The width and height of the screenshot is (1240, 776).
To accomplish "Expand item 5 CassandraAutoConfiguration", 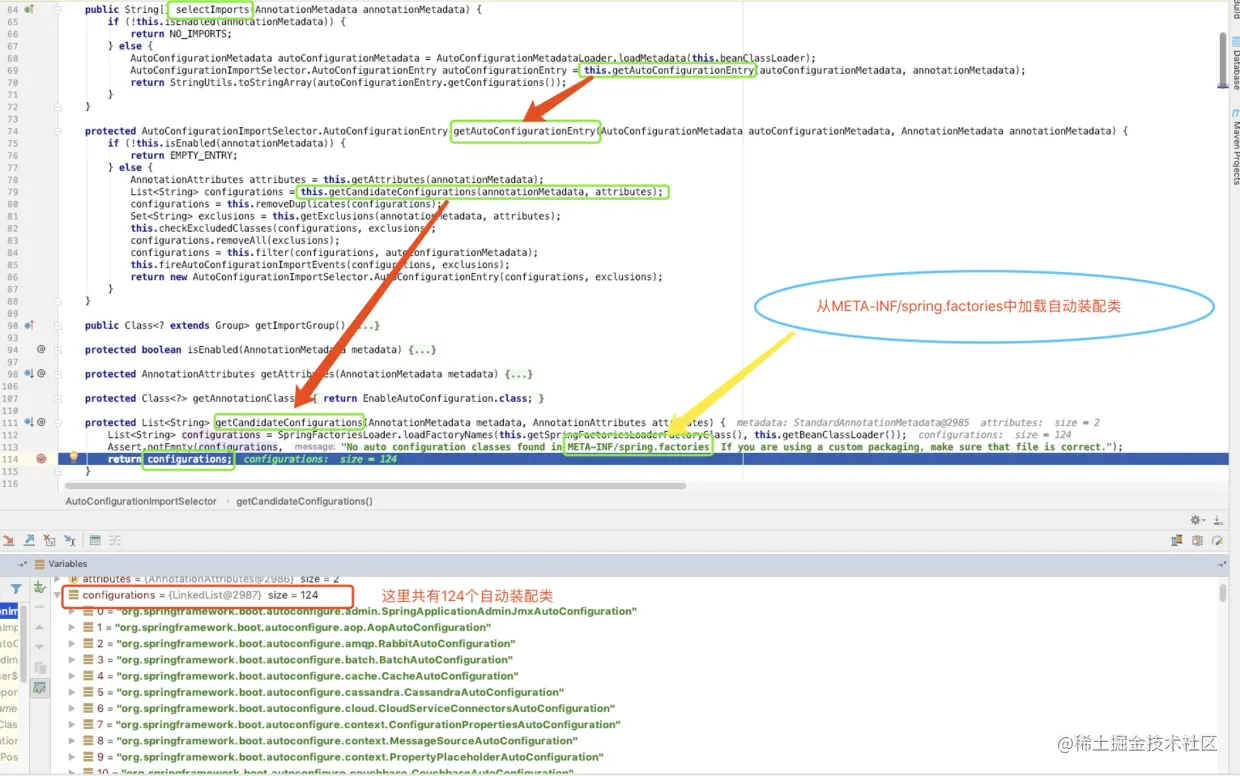I will pos(72,692).
